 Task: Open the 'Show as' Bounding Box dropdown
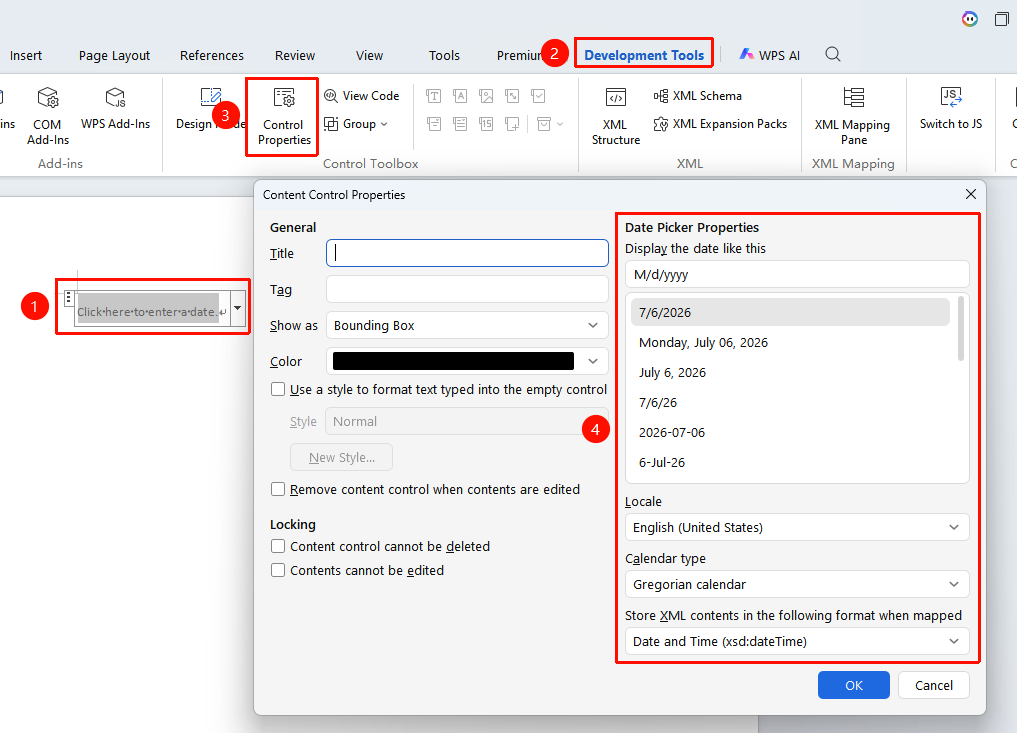tap(467, 325)
